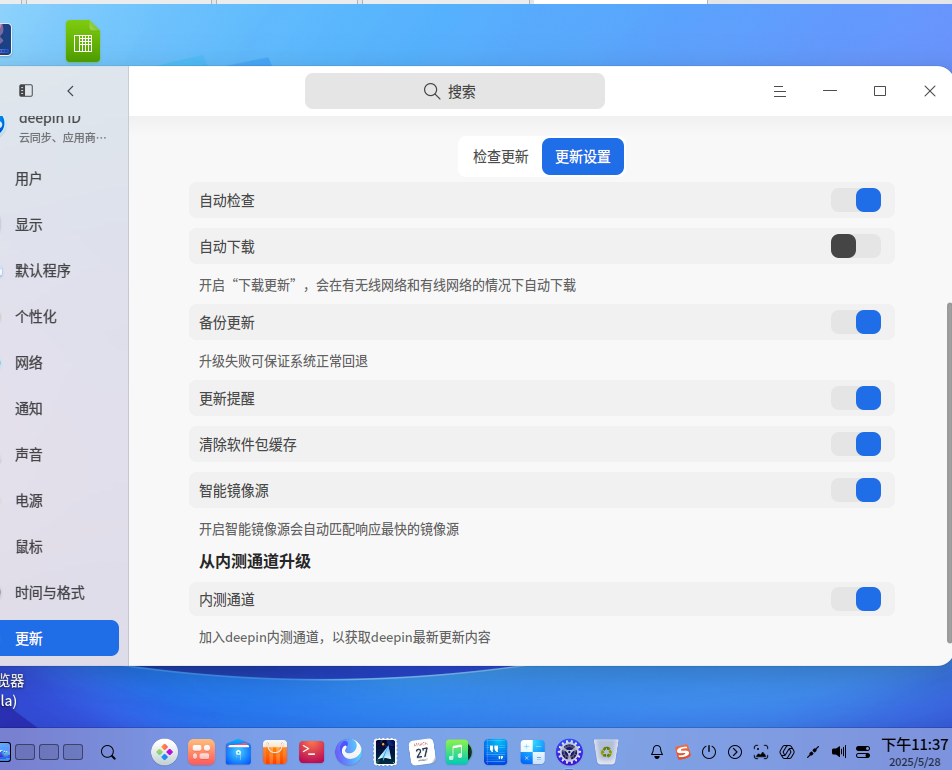Viewport: 952px width, 770px height.
Task: Toggle the sidebar panel icon
Action: tap(26, 91)
